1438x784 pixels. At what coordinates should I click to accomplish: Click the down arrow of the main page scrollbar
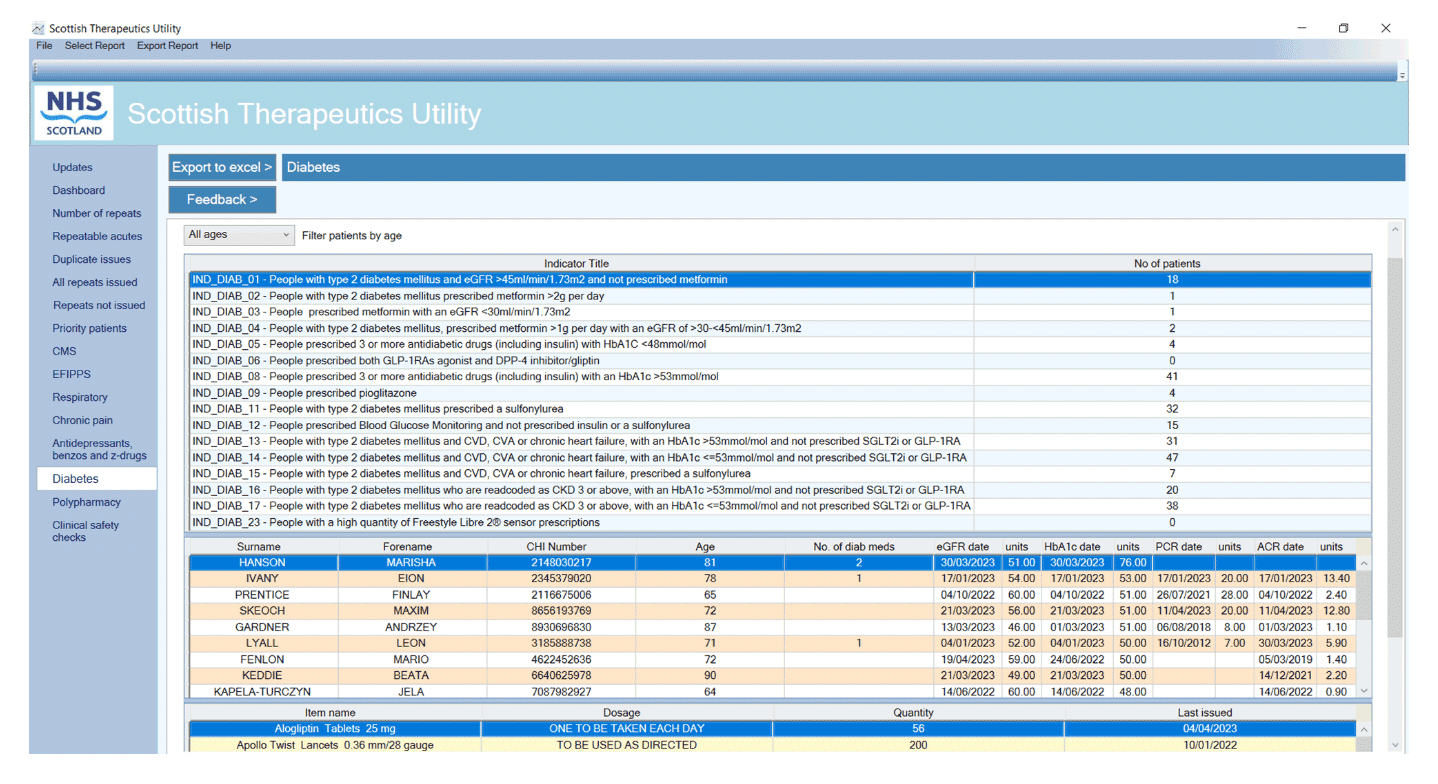pyautogui.click(x=1394, y=745)
